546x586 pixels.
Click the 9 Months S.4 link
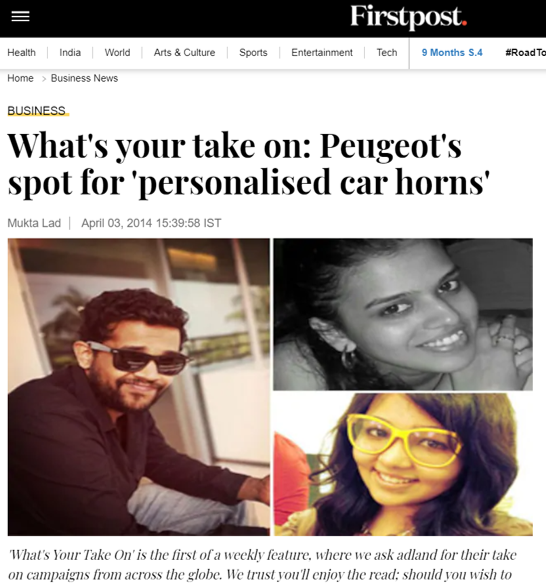[452, 53]
